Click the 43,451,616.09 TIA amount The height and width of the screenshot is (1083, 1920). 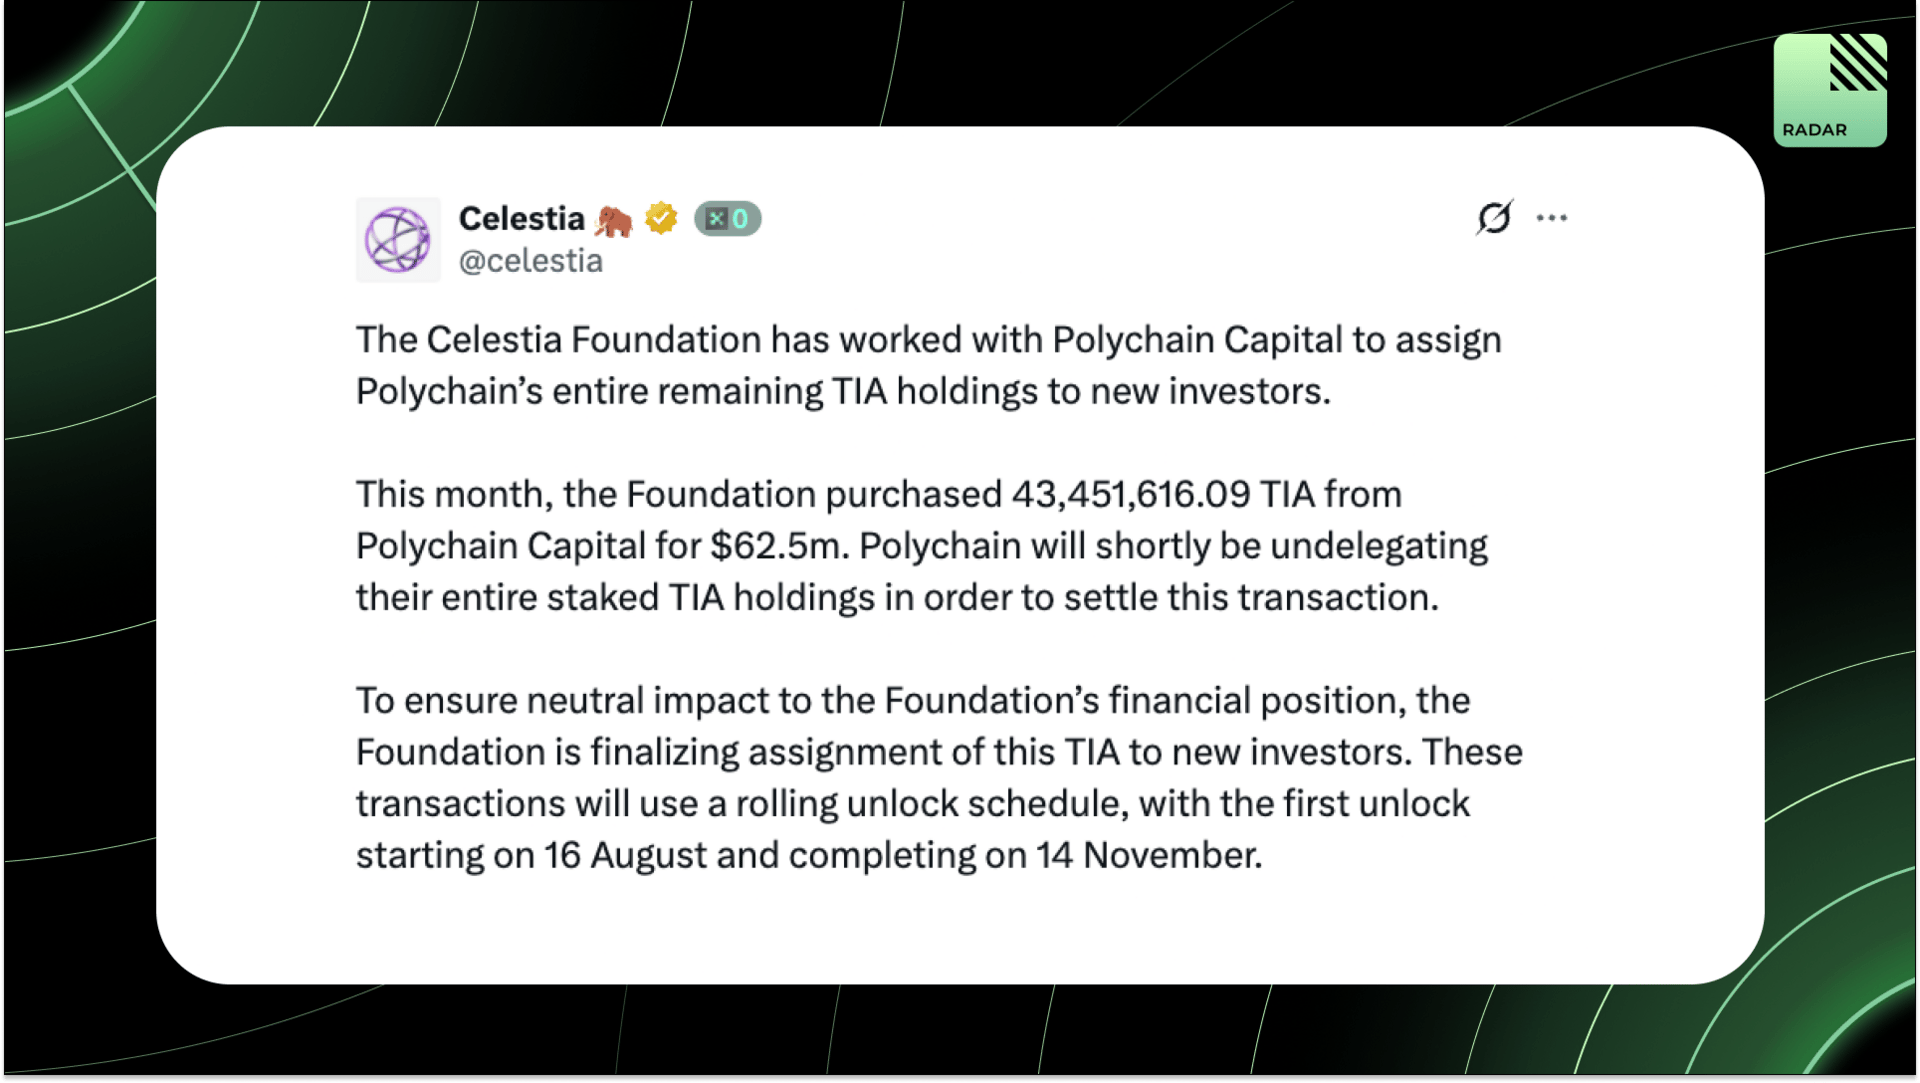(1162, 494)
